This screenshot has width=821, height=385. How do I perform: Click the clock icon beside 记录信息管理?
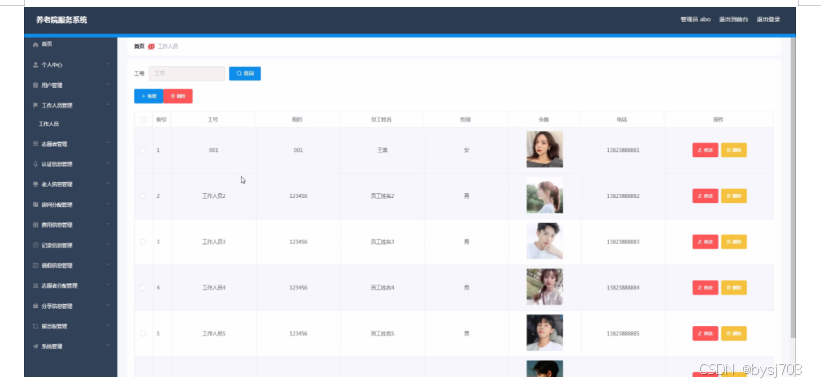[36, 245]
